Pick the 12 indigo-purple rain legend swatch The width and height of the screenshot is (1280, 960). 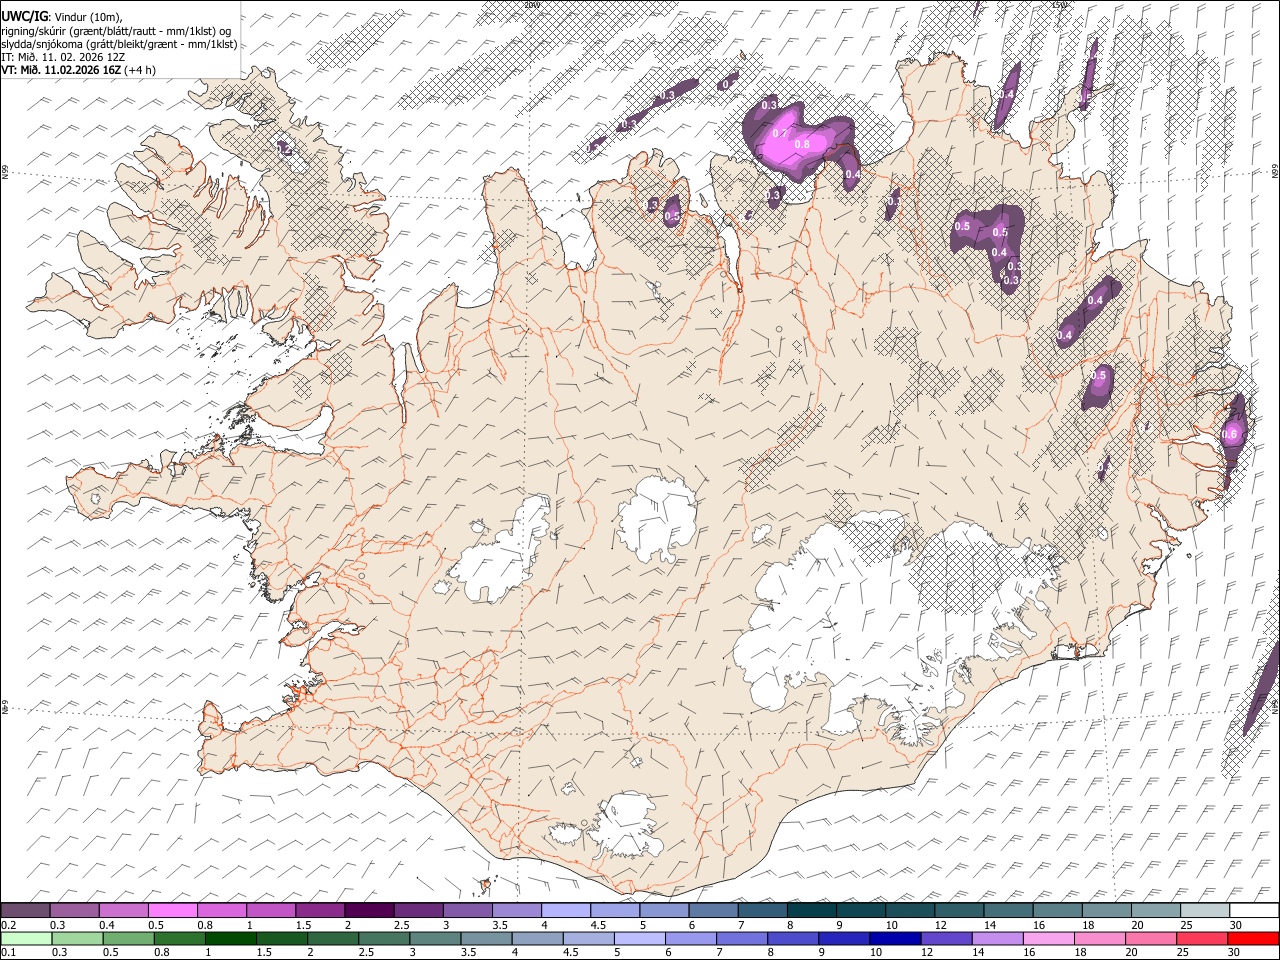(x=946, y=938)
